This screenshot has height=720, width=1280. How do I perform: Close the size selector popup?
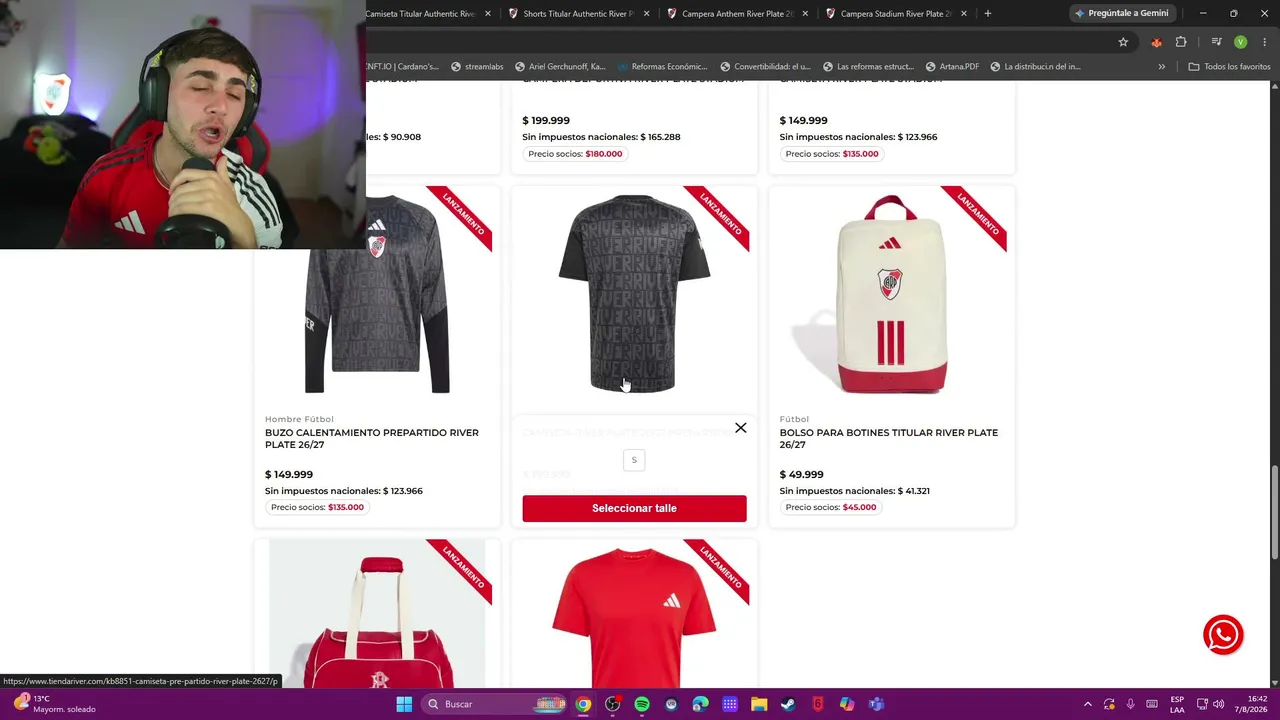coord(740,428)
